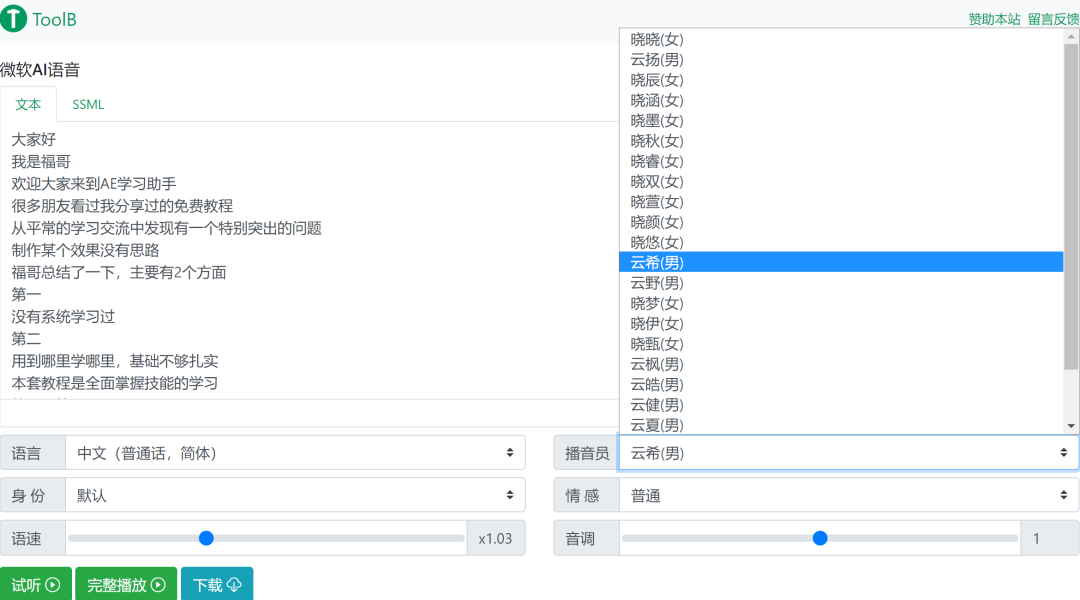Image resolution: width=1080 pixels, height=600 pixels.
Task: Click the 语速 speed slider handle
Action: pyautogui.click(x=206, y=538)
